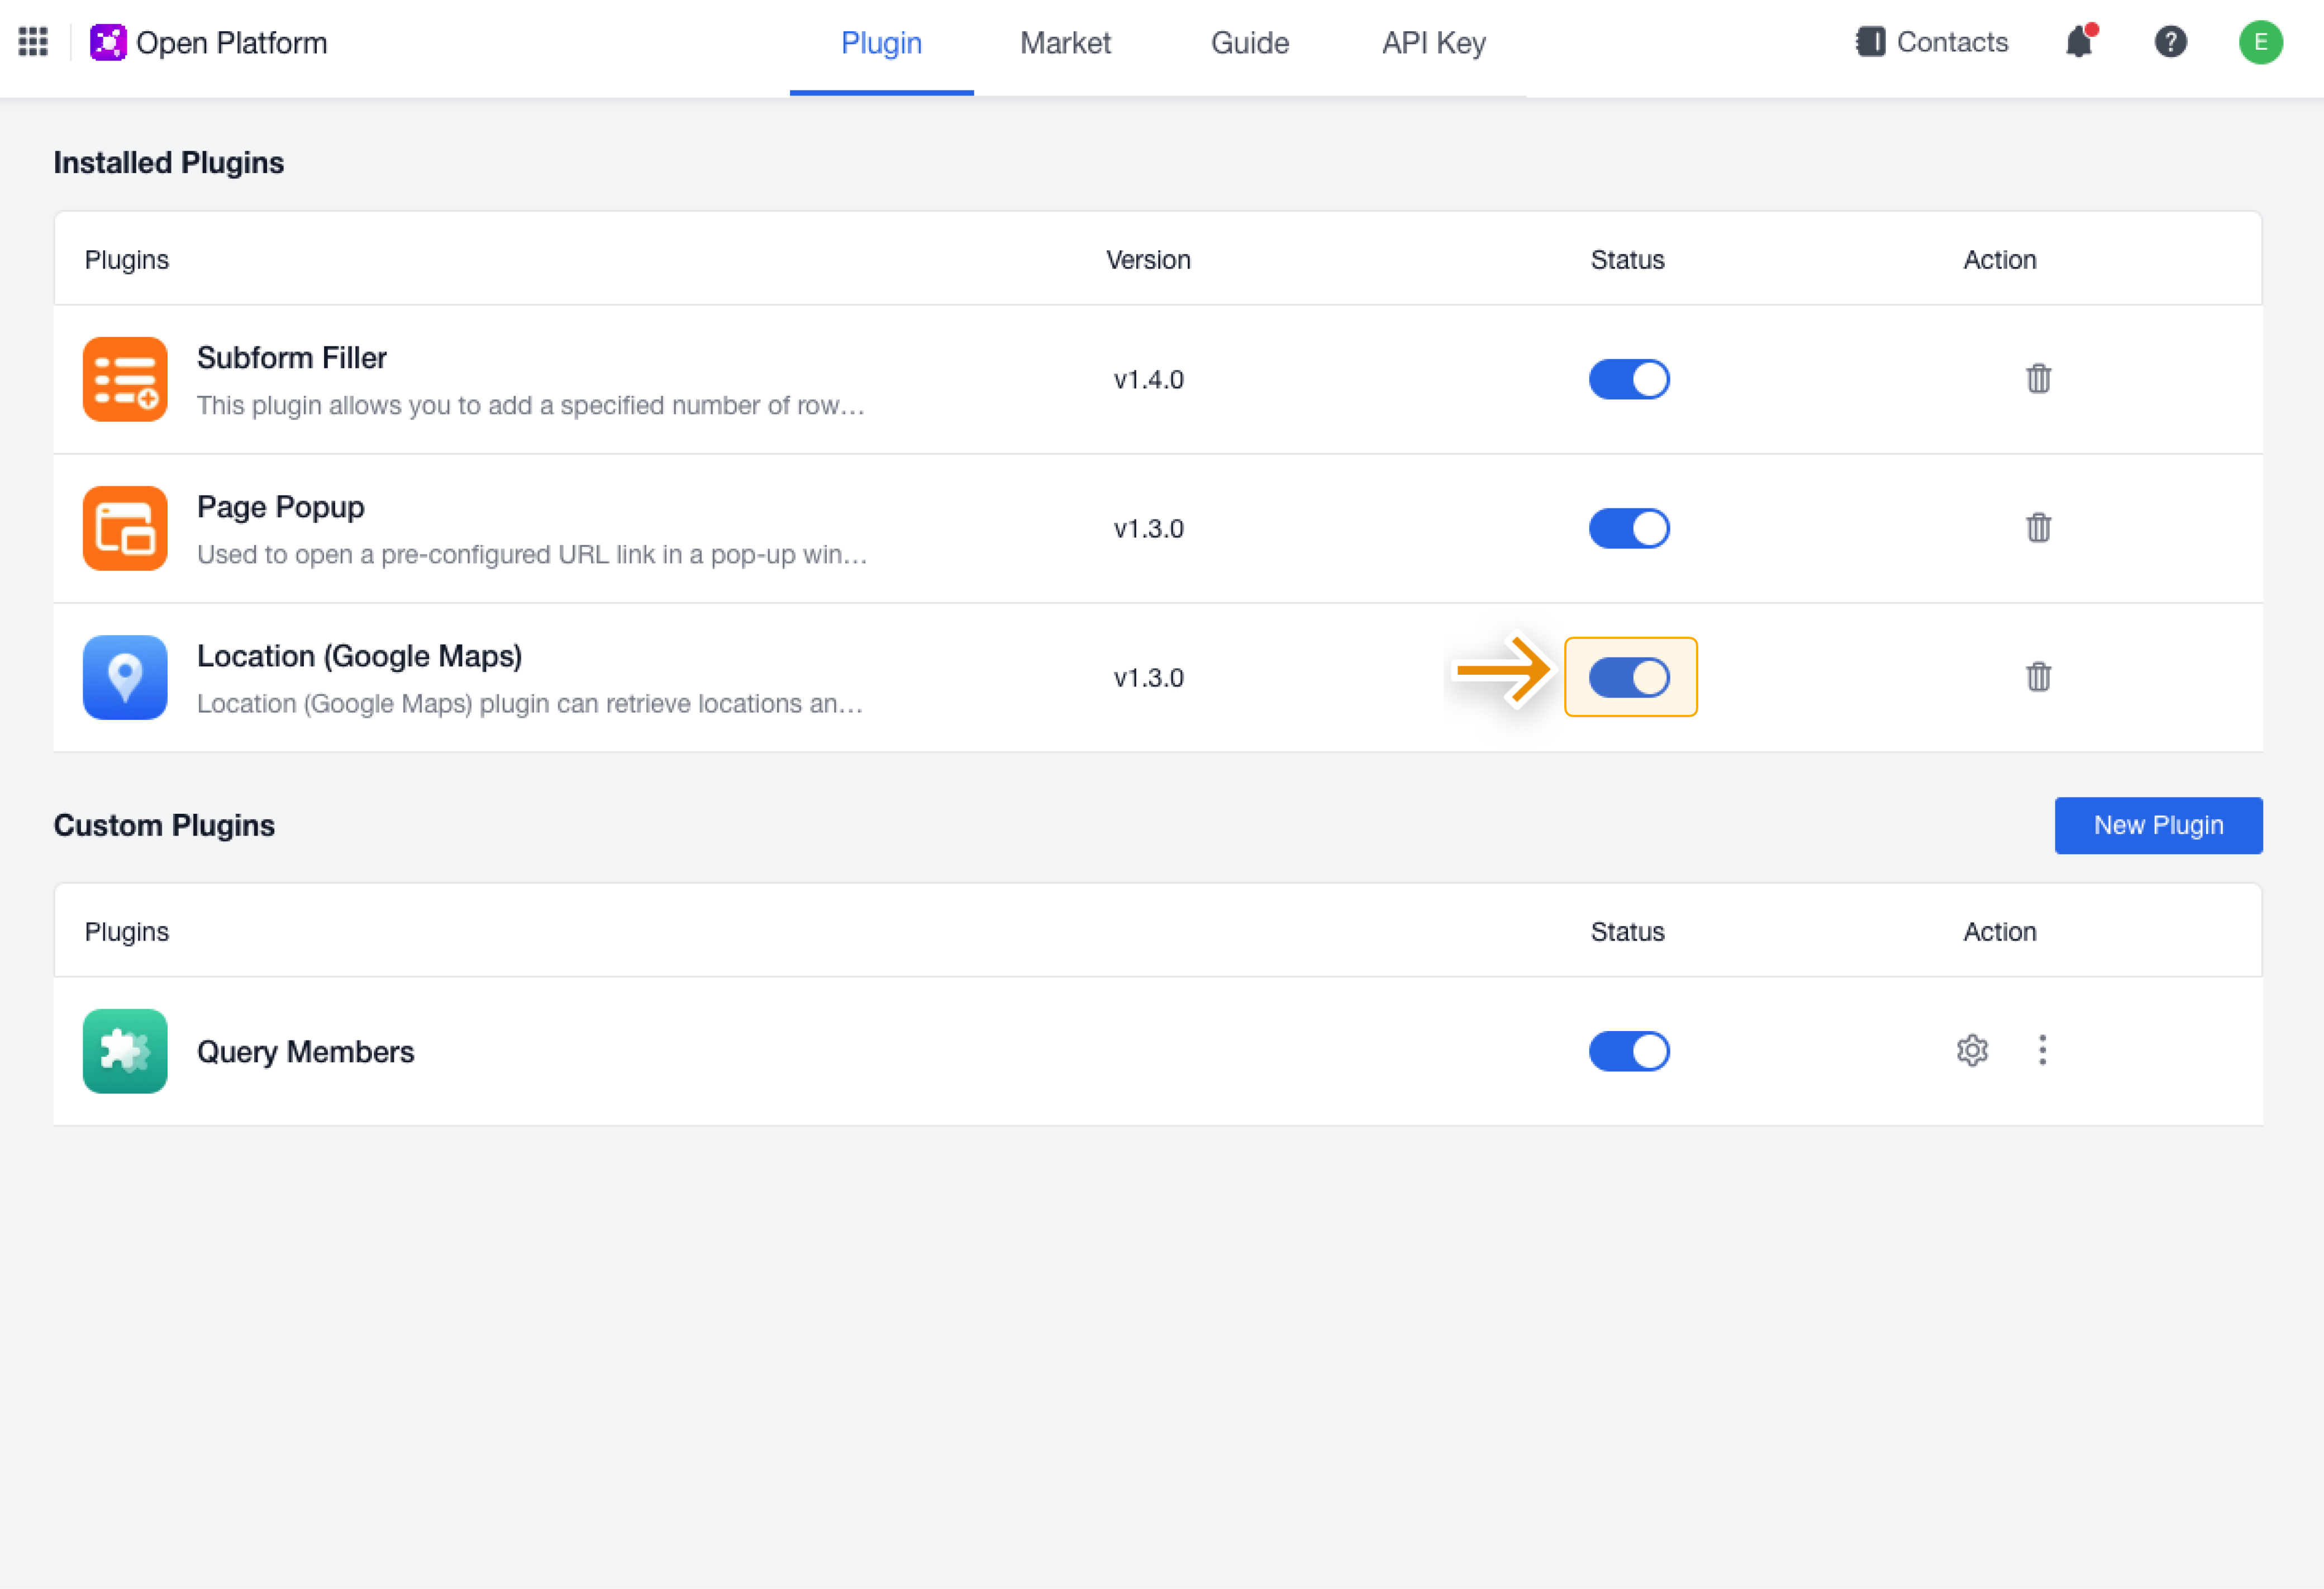Screen dimensions: 2324x1589
Task: Delete the Subform Filler plugin
Action: pos(2038,379)
